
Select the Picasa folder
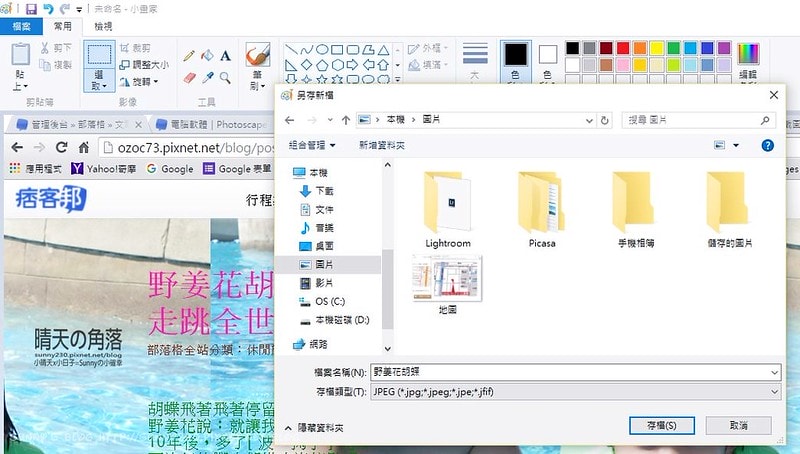tap(542, 210)
